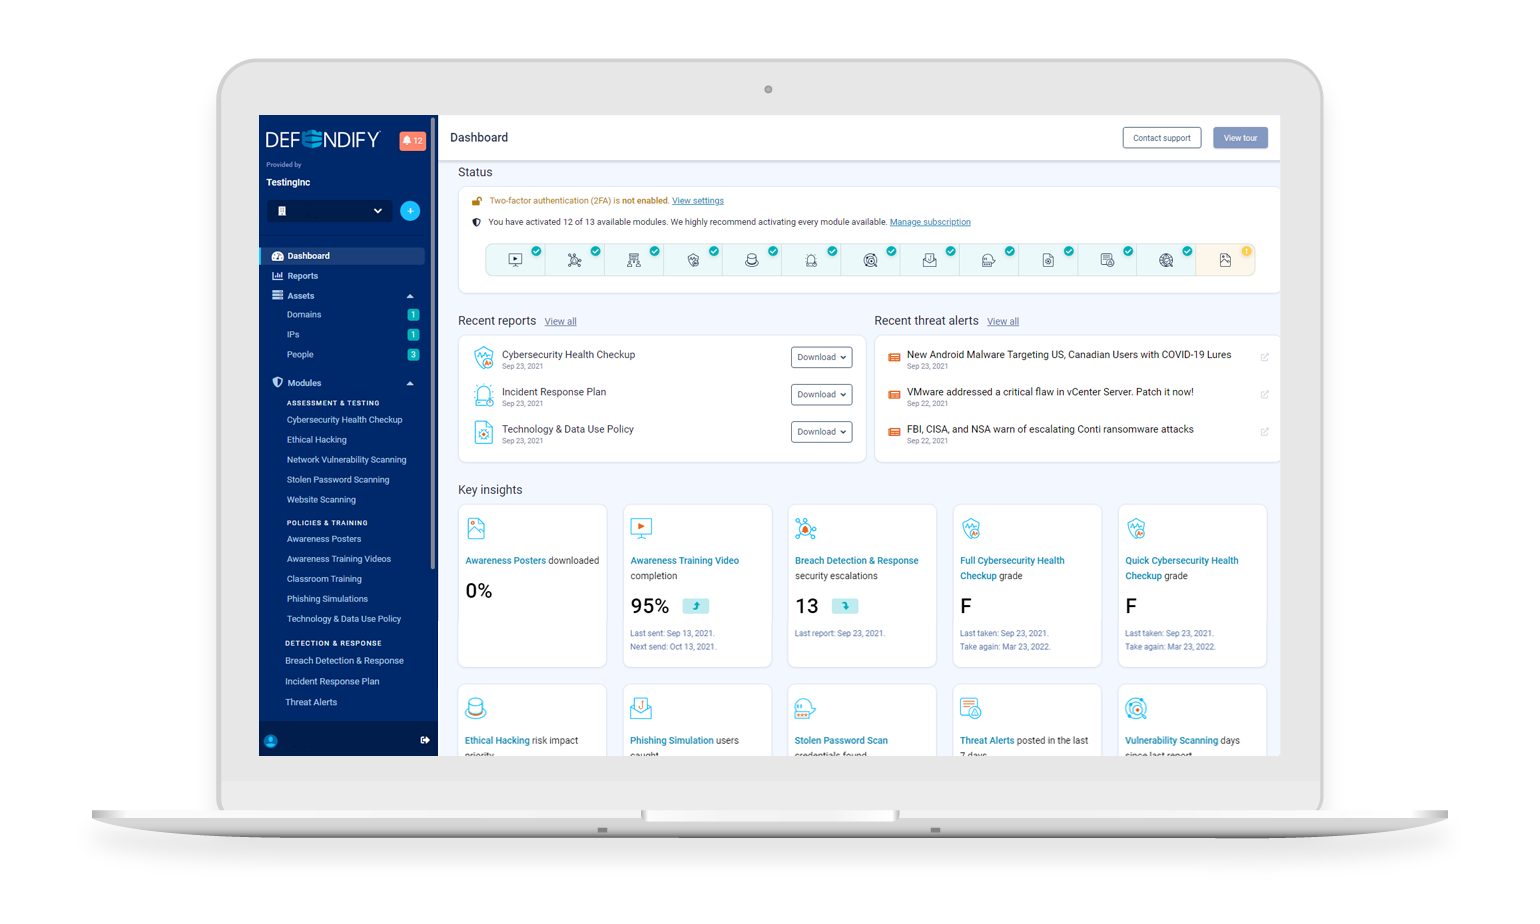Click the threat alerts module in status strip
This screenshot has width=1540, height=924.
pyautogui.click(x=1107, y=260)
